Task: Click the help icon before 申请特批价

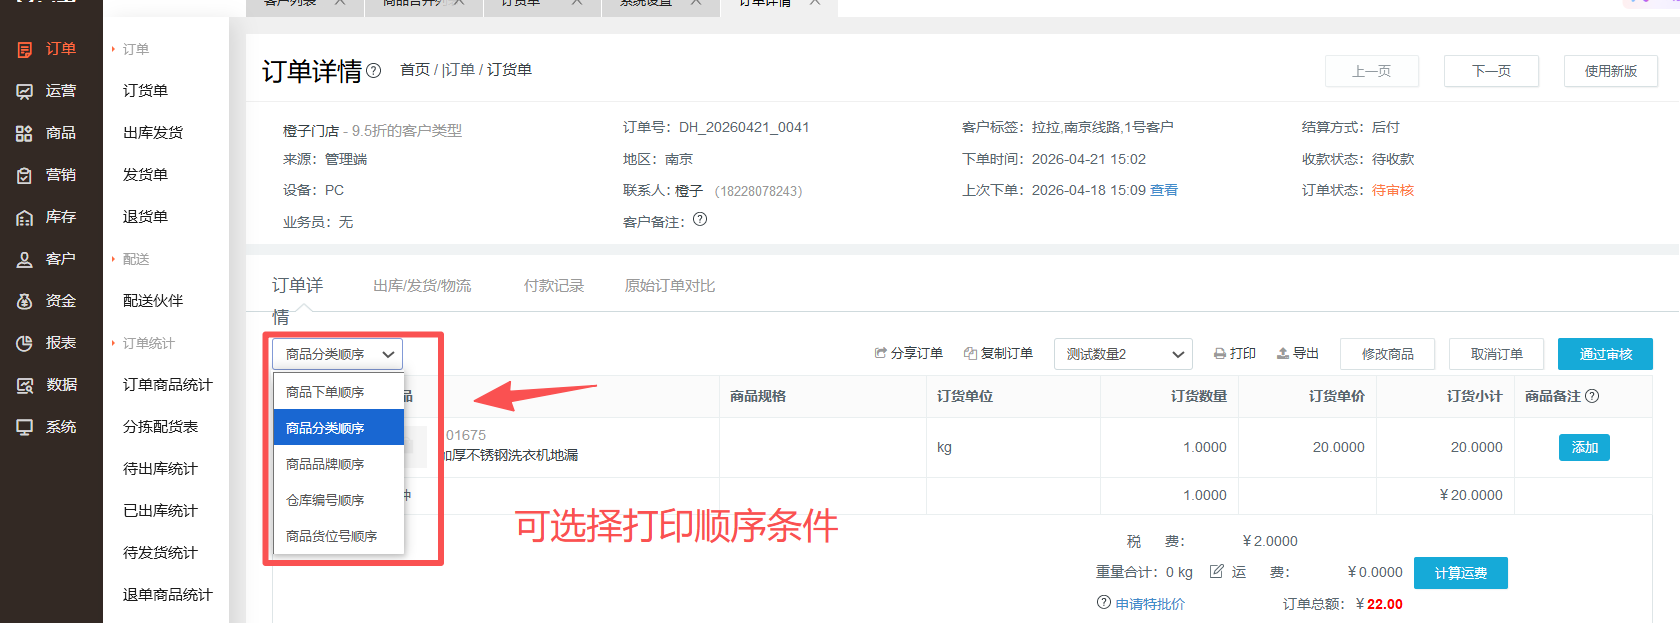Action: [1104, 603]
